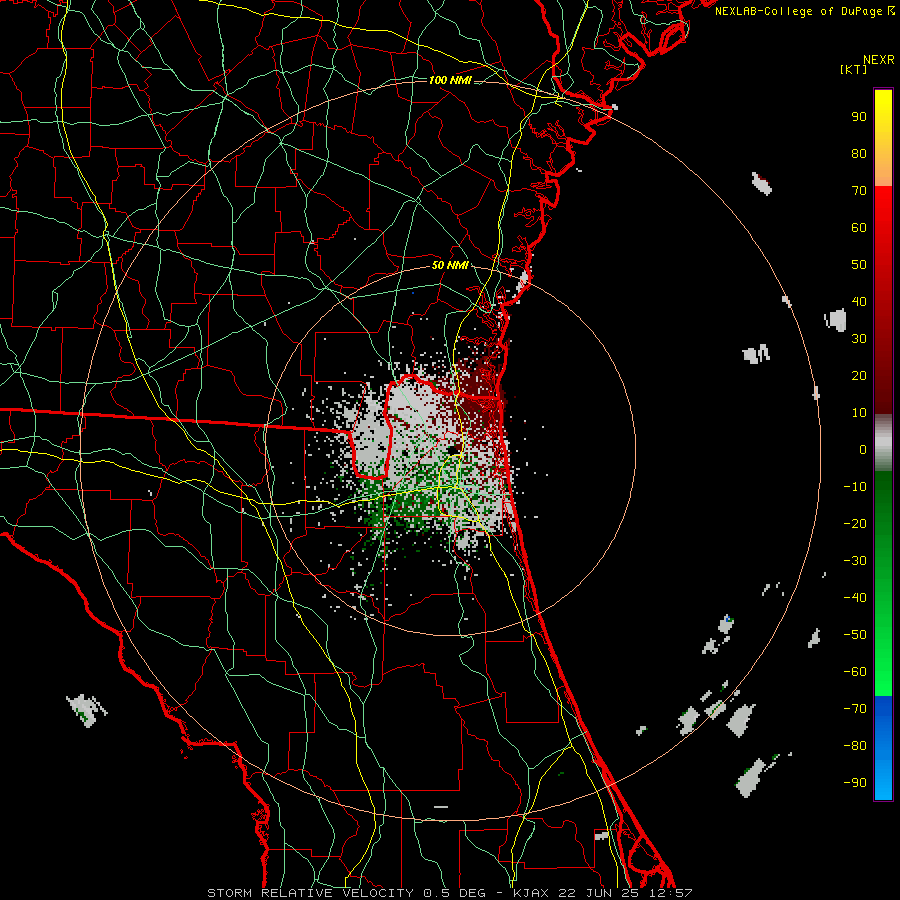Click the -90 knot scale label
This screenshot has height=900, width=900.
[x=855, y=783]
